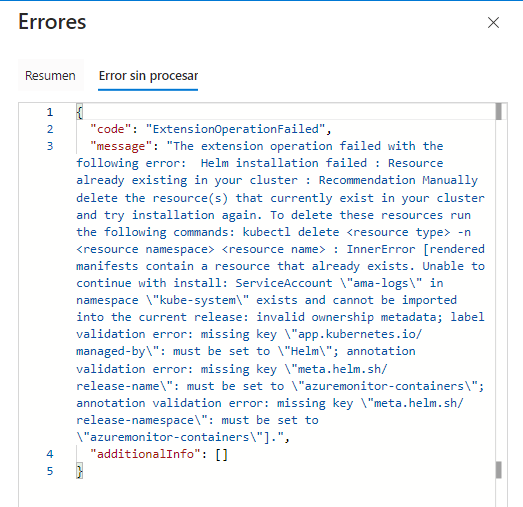Click line number 5 in the gutter
This screenshot has height=507, width=523.
pos(50,471)
